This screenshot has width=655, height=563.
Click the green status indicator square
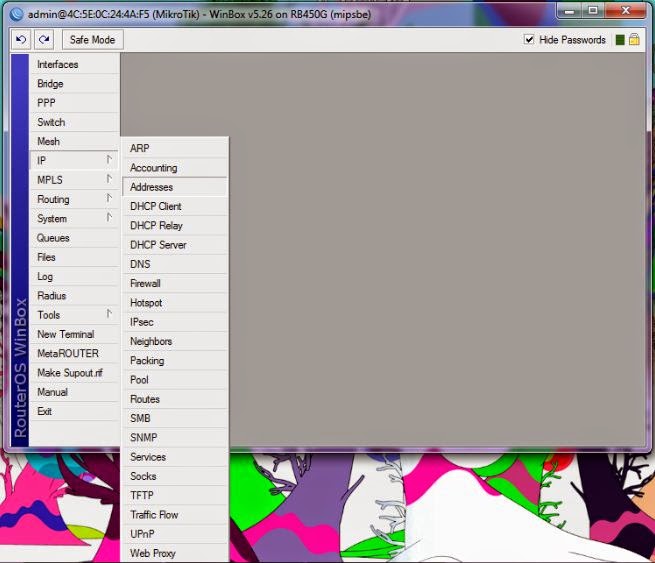point(620,40)
